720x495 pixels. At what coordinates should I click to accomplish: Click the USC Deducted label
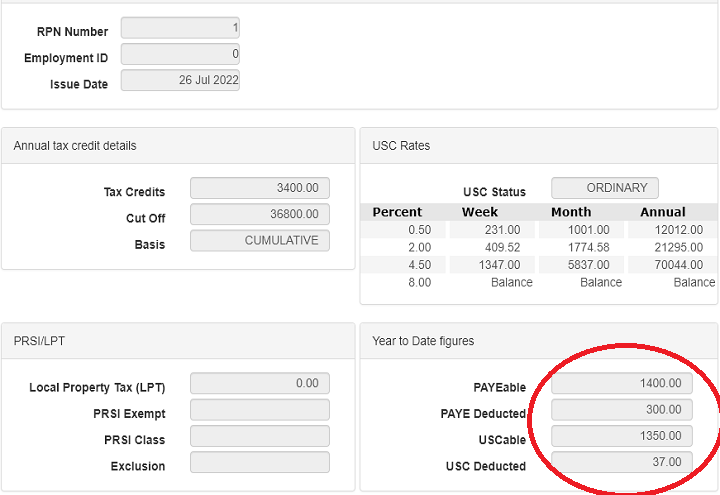(486, 466)
